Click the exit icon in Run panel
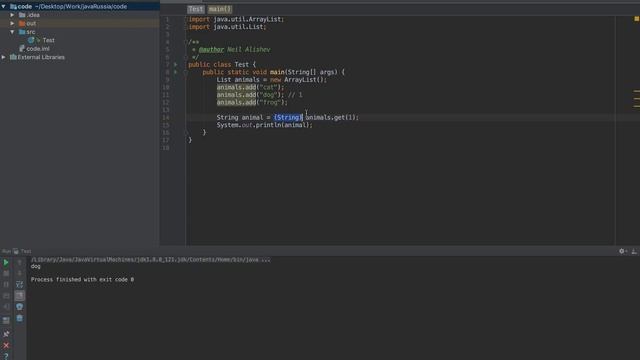This screenshot has height=360, width=640. click(6, 307)
